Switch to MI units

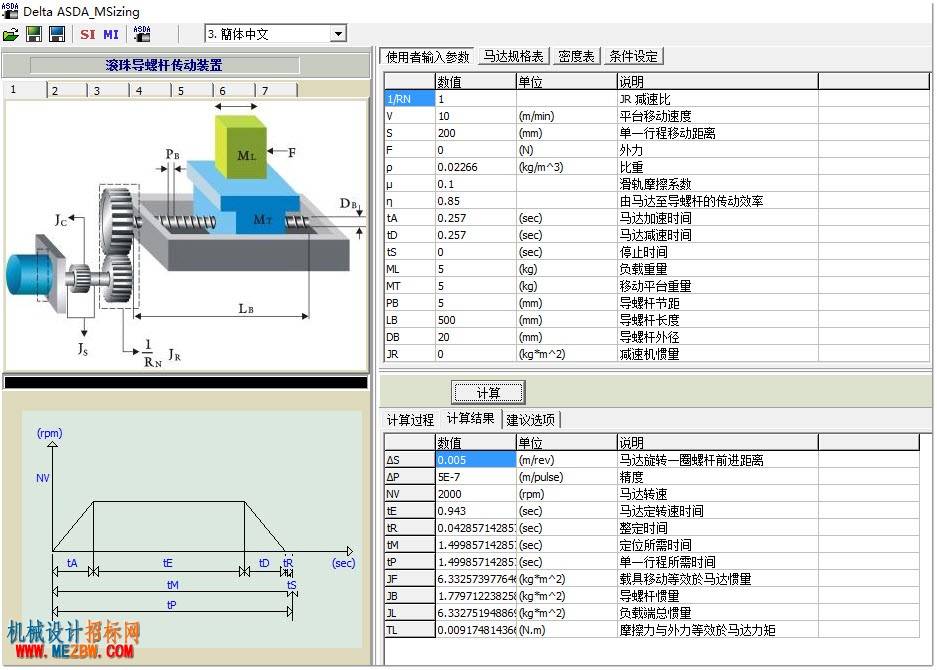[x=111, y=35]
